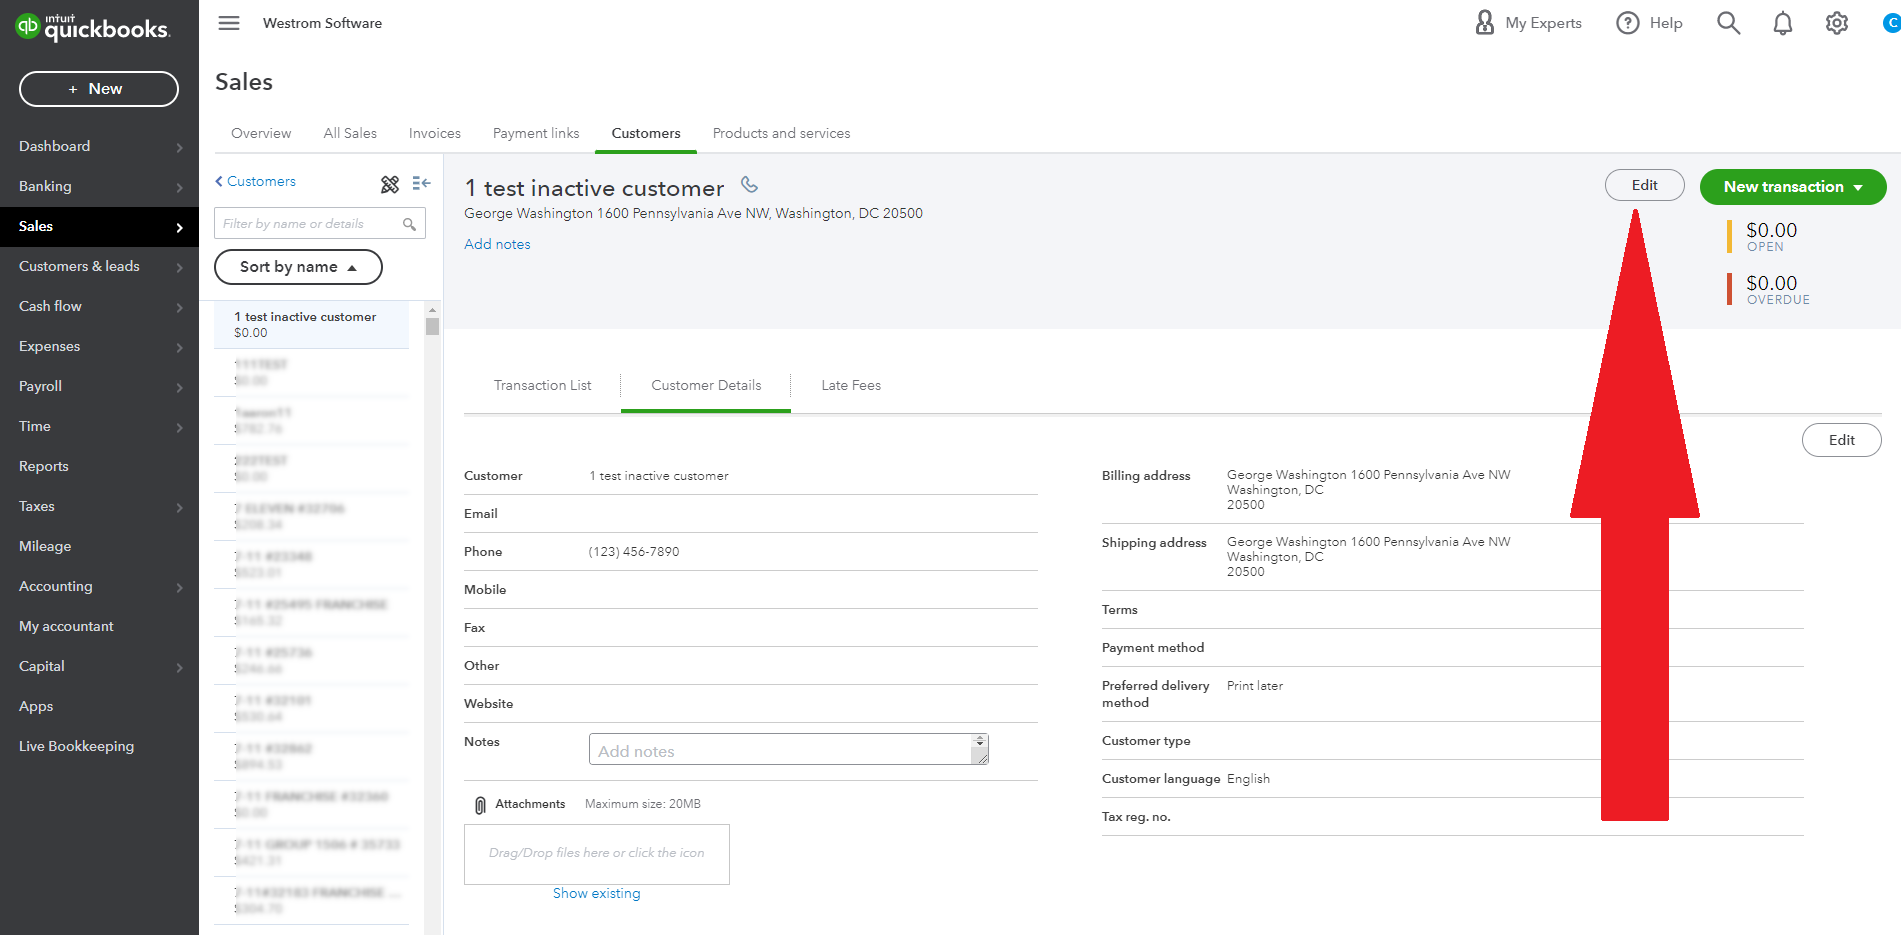The width and height of the screenshot is (1901, 935).
Task: Open Apps in the sidebar
Action: pyautogui.click(x=36, y=706)
